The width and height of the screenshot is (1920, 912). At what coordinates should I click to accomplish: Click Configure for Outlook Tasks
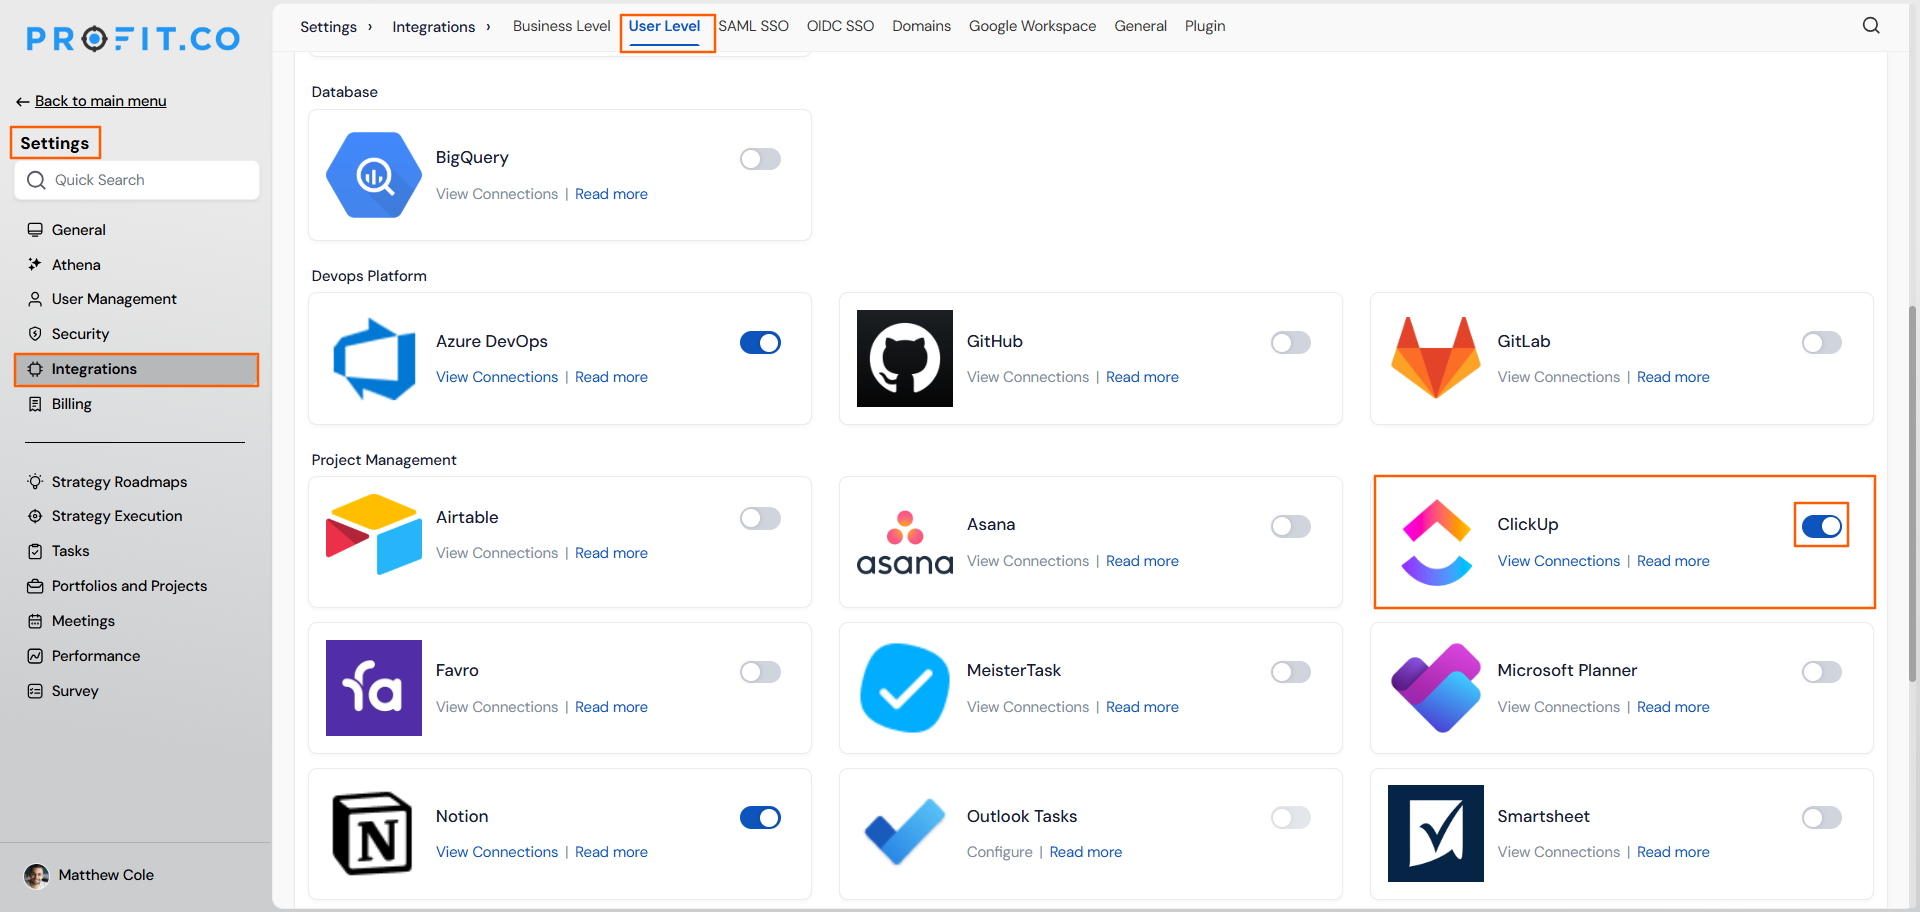click(999, 852)
